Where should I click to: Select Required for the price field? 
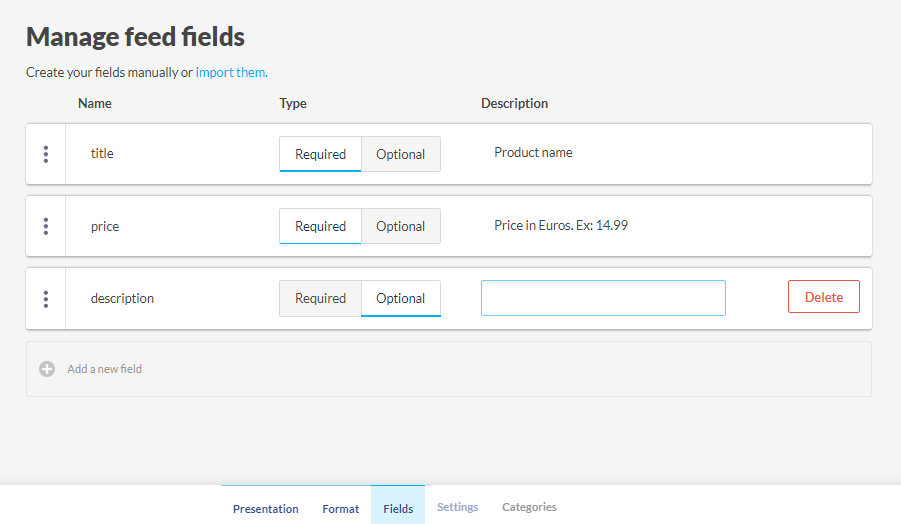tap(320, 226)
